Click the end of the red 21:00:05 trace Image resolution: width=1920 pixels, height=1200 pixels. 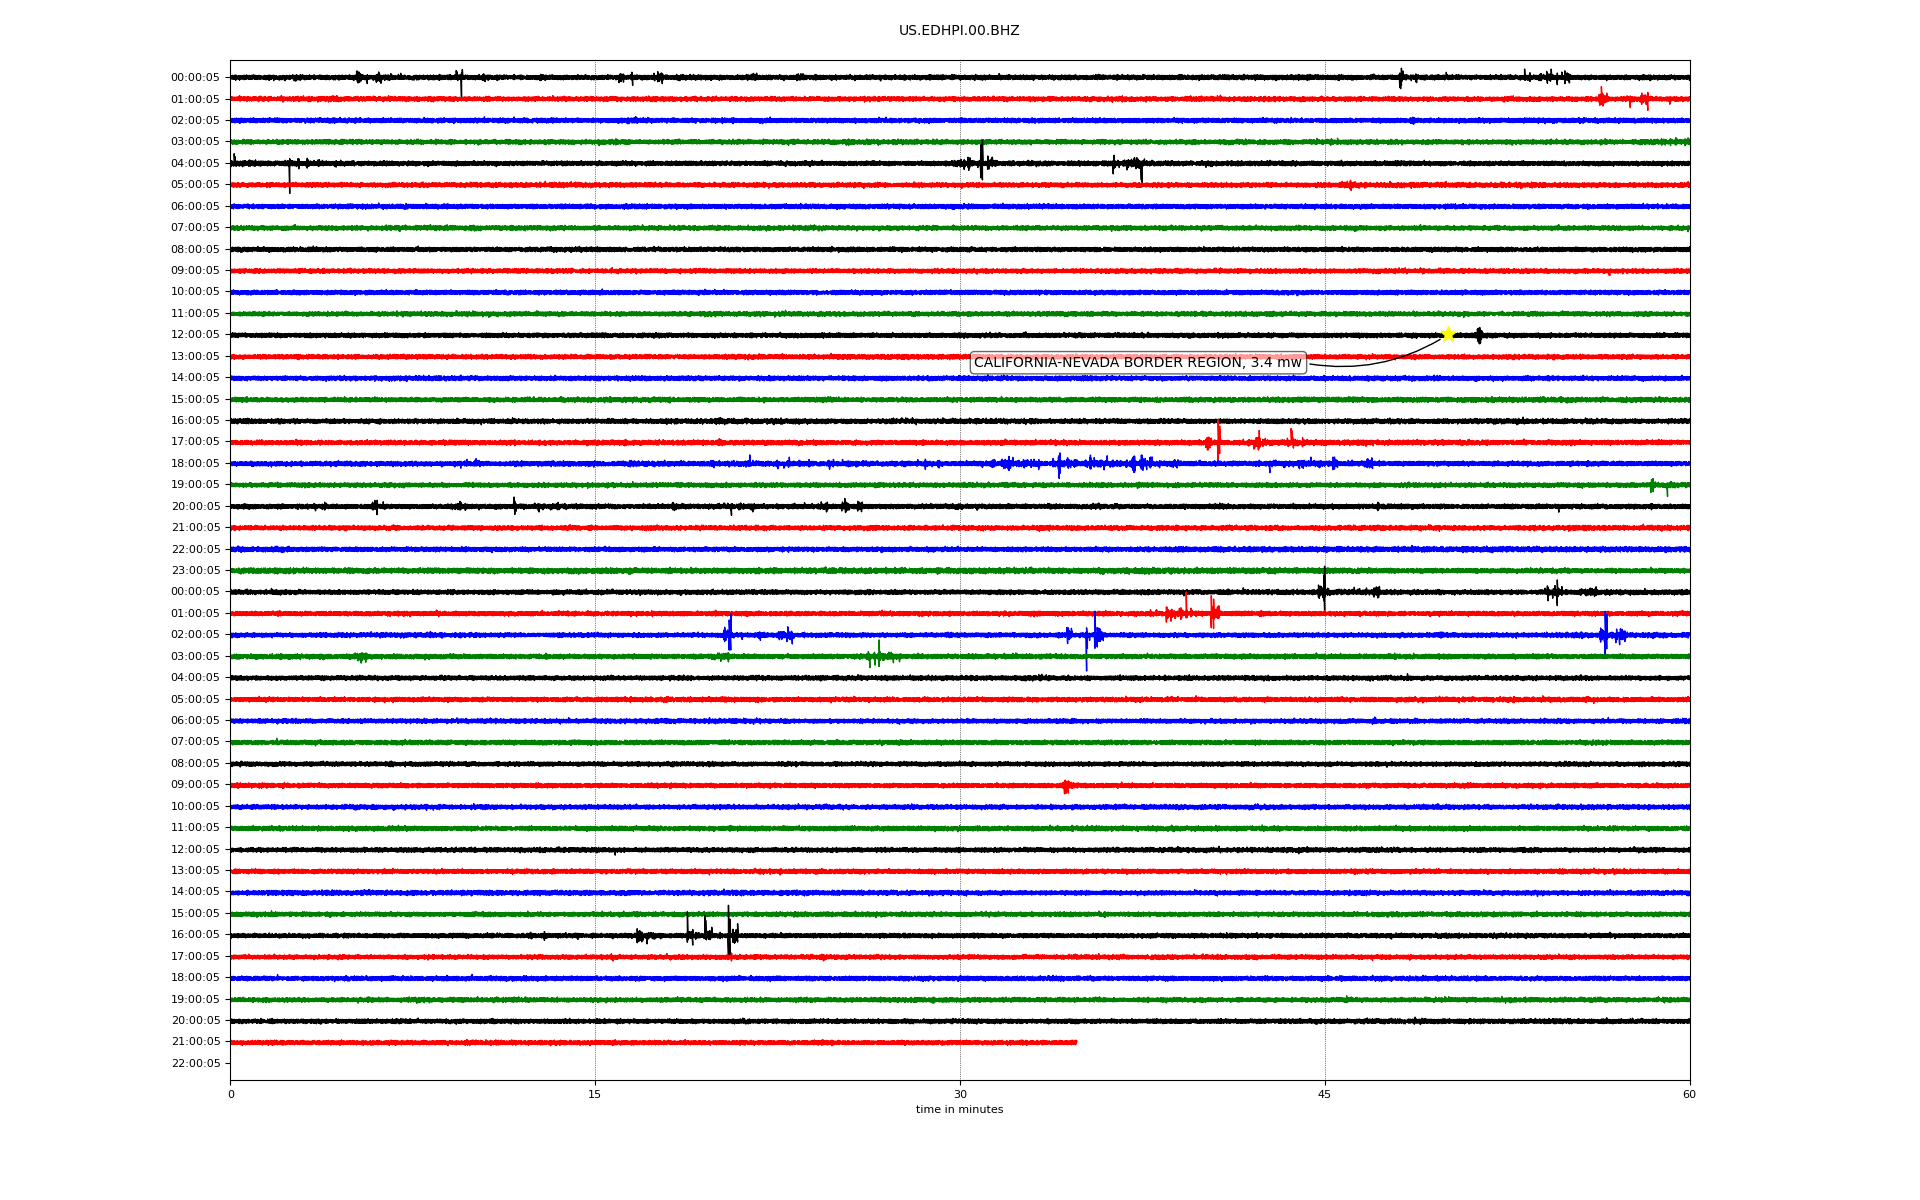(1075, 1042)
